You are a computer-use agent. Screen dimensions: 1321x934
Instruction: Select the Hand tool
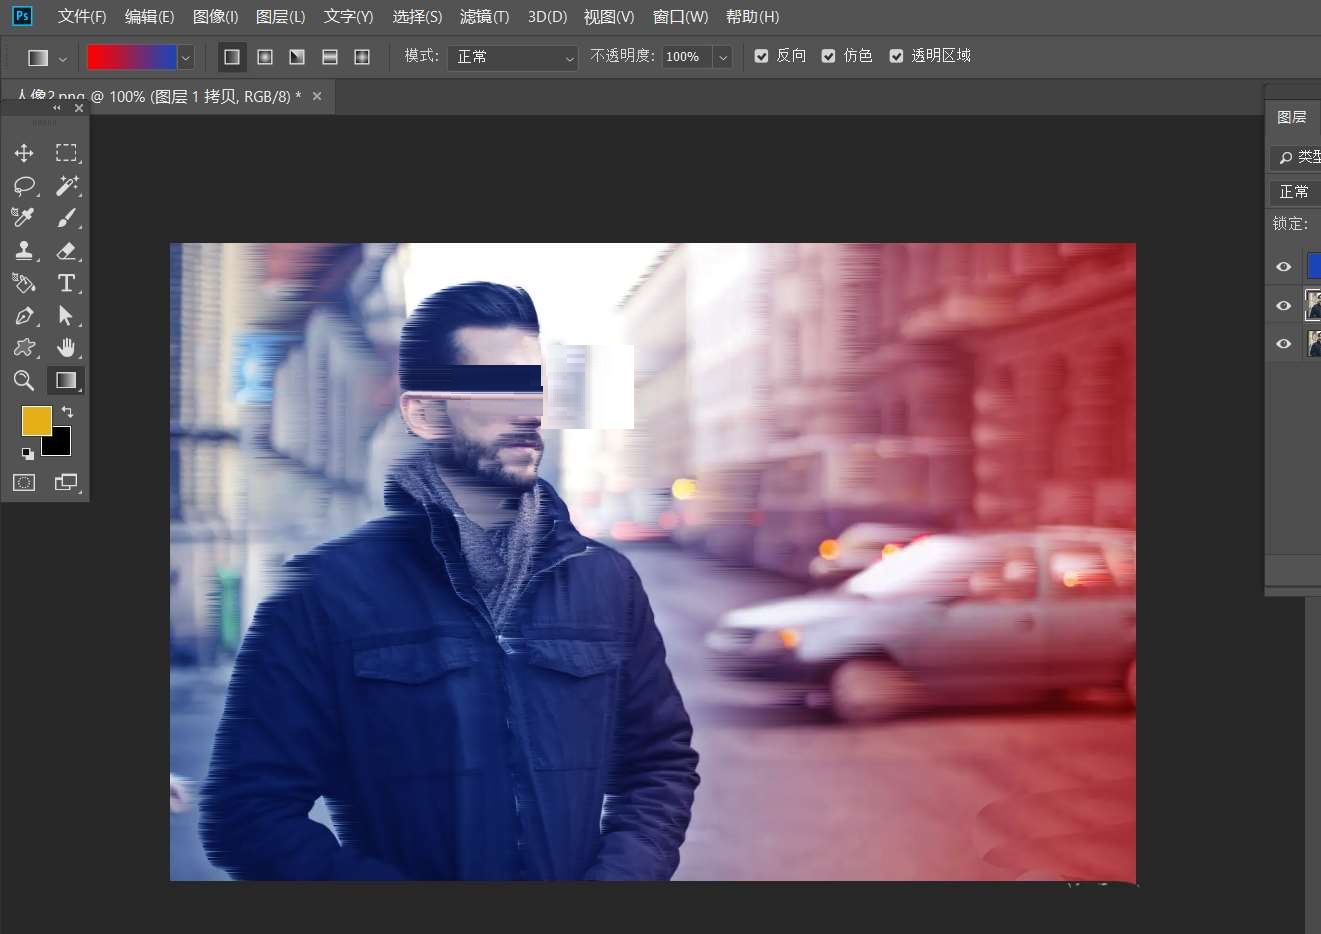pyautogui.click(x=66, y=348)
